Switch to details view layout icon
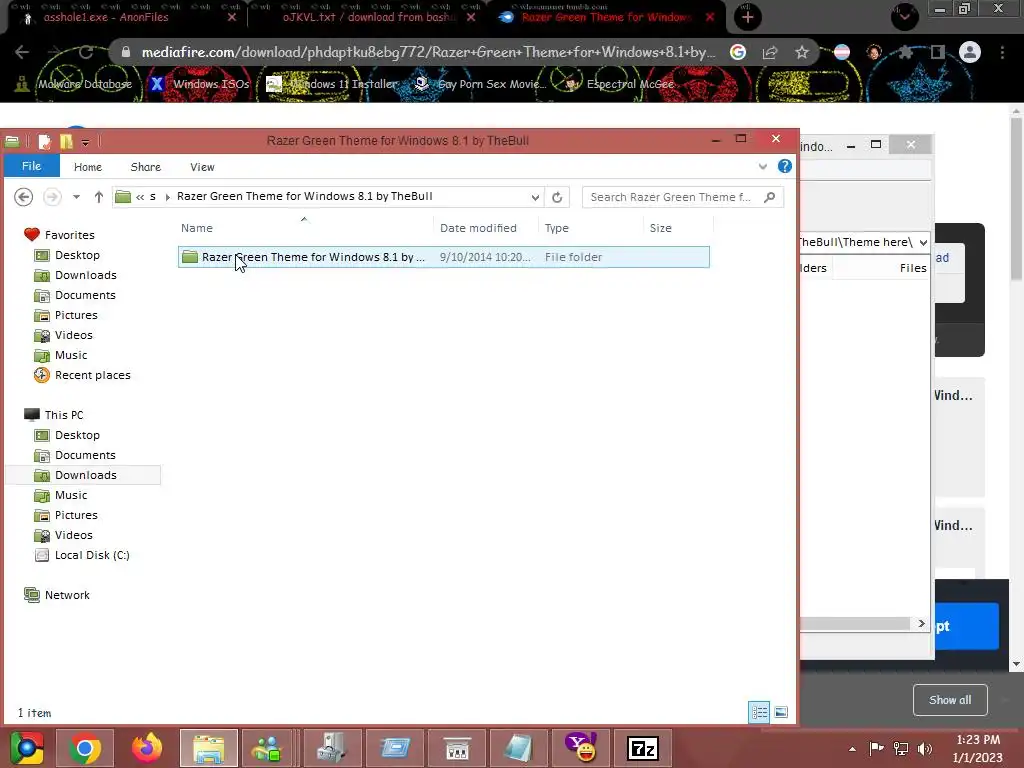This screenshot has height=768, width=1024. pos(759,712)
